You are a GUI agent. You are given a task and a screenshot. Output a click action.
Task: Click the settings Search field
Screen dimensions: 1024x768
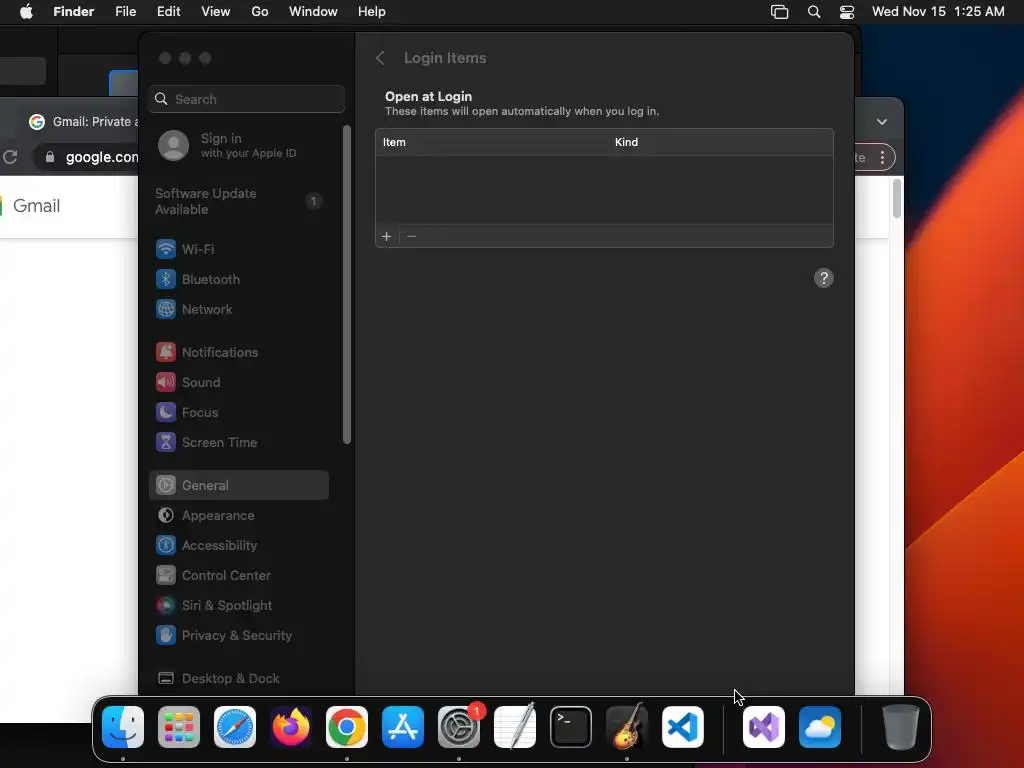(x=247, y=99)
